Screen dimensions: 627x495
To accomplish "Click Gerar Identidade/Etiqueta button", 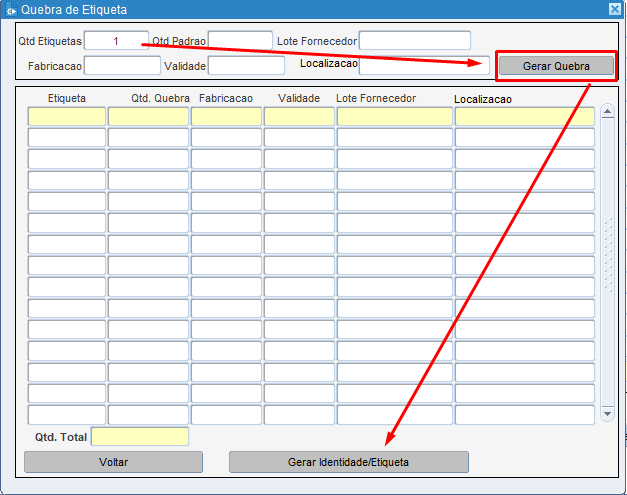I will coord(348,462).
